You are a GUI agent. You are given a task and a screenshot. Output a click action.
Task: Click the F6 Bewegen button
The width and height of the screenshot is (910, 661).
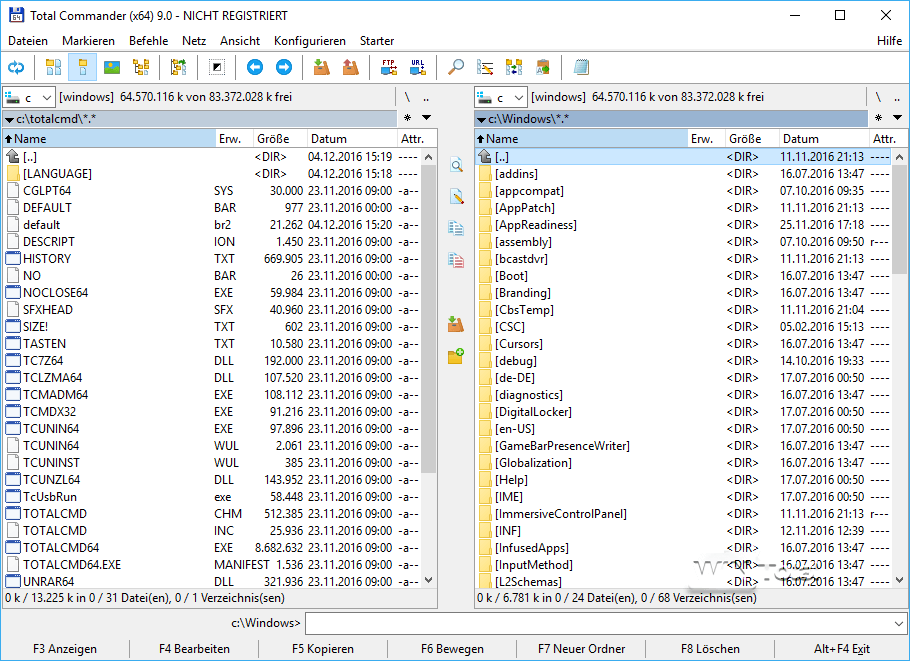pos(452,649)
